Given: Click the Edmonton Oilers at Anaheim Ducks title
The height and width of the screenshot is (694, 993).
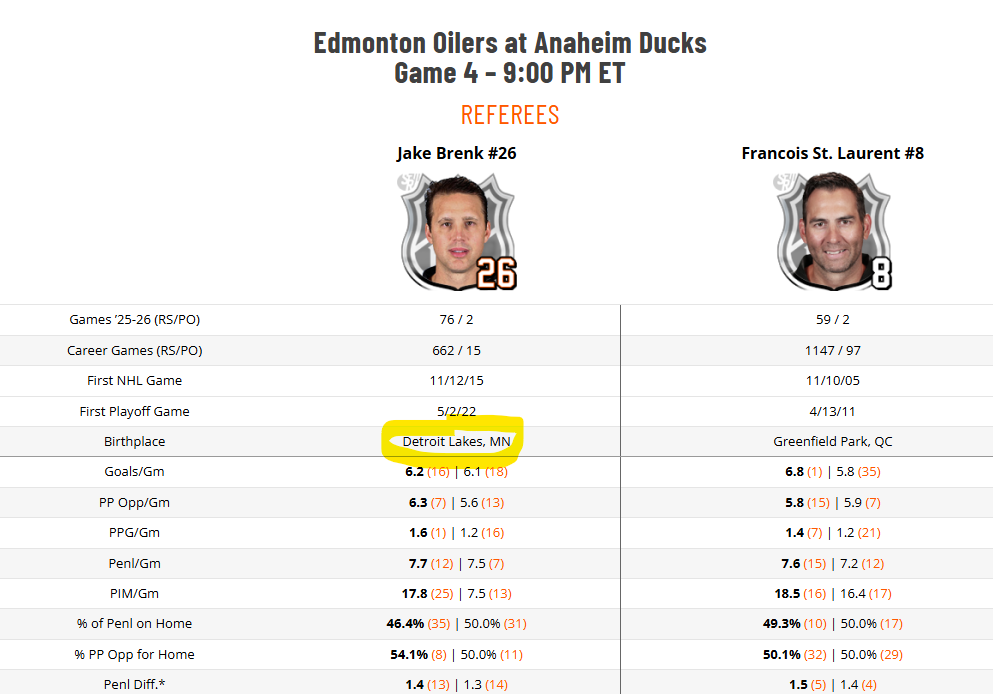Looking at the screenshot, I should [x=510, y=43].
